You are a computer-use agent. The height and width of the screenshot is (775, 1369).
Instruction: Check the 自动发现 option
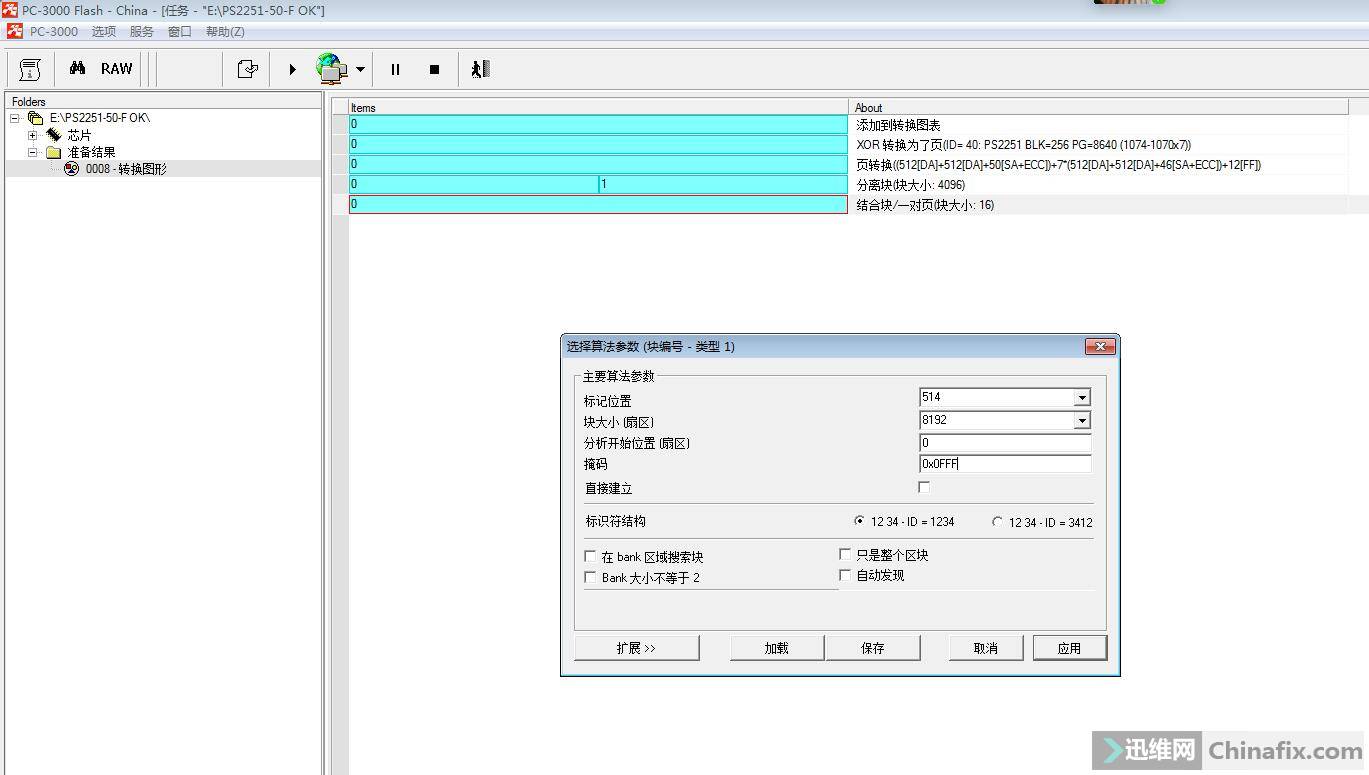(x=845, y=574)
